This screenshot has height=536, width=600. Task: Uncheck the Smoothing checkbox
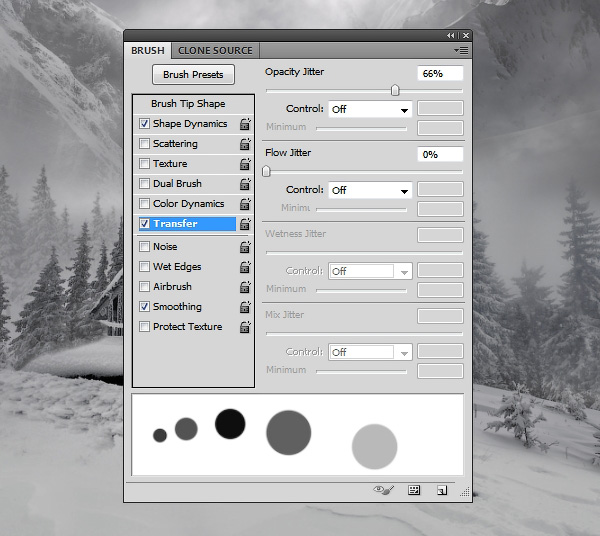(144, 306)
